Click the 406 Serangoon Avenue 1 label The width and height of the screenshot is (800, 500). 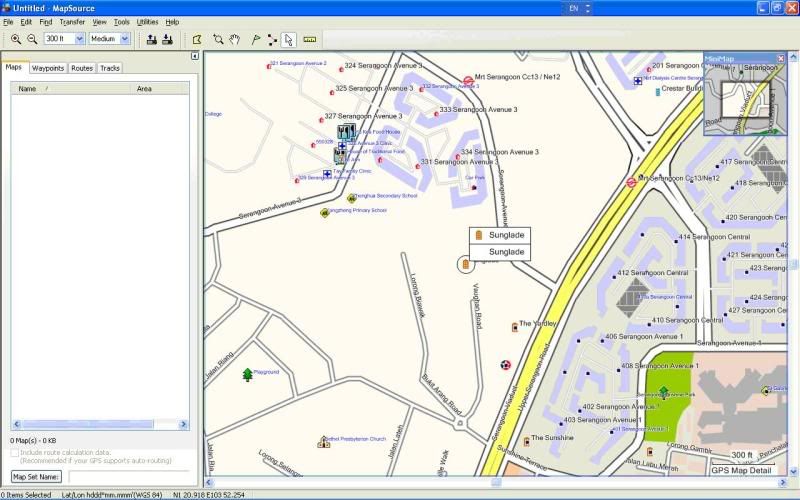click(x=644, y=337)
